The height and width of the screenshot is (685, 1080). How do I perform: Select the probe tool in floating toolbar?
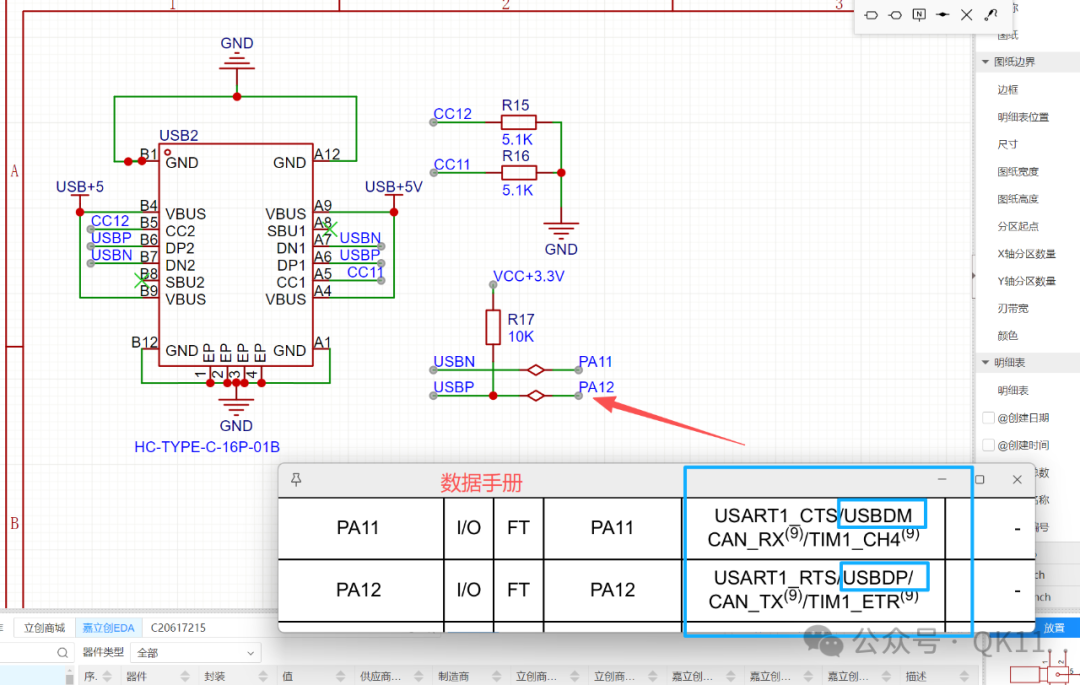click(x=990, y=14)
